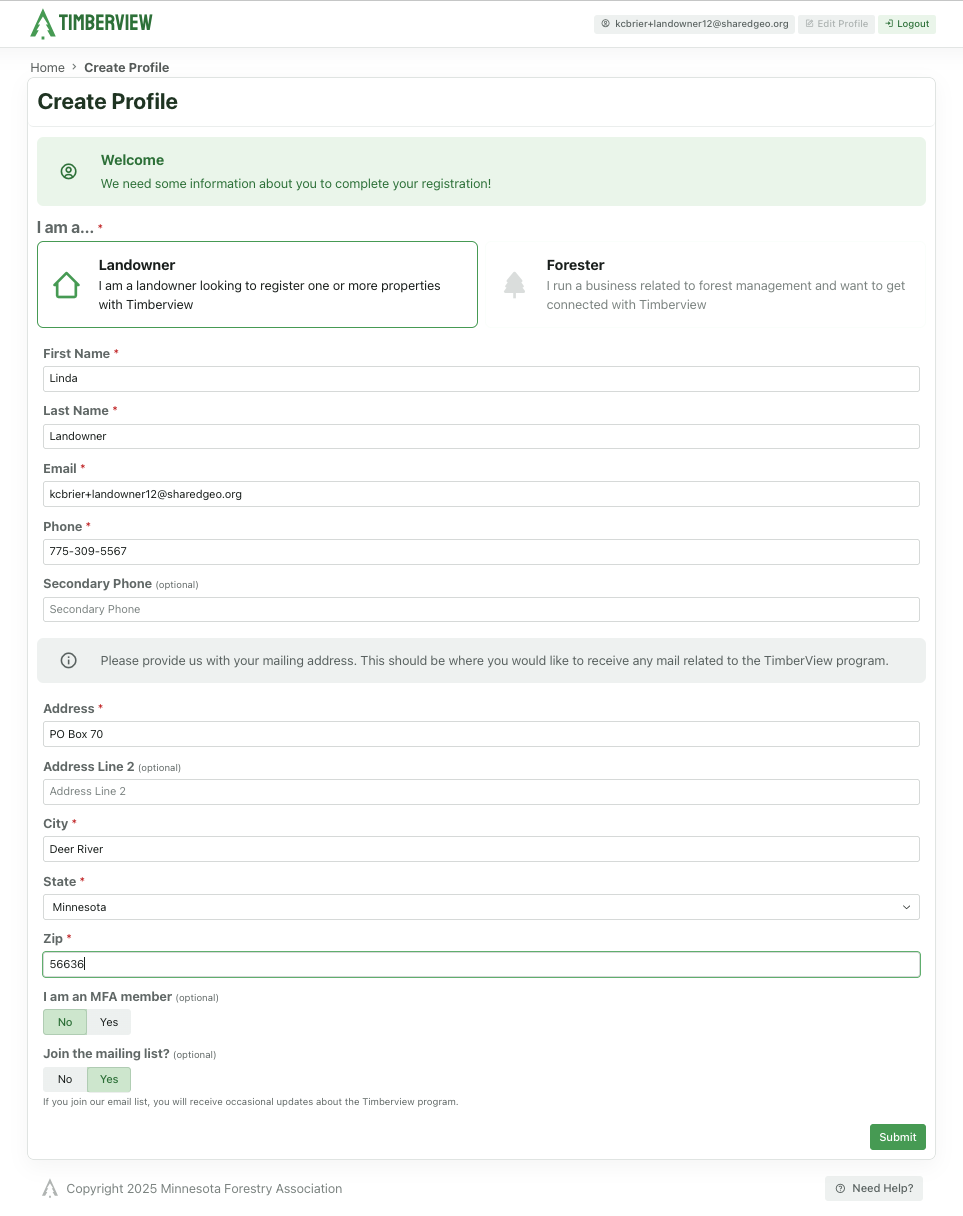Screen dimensions: 963x1216
Task: Select No for MFA member
Action: (x=65, y=1022)
